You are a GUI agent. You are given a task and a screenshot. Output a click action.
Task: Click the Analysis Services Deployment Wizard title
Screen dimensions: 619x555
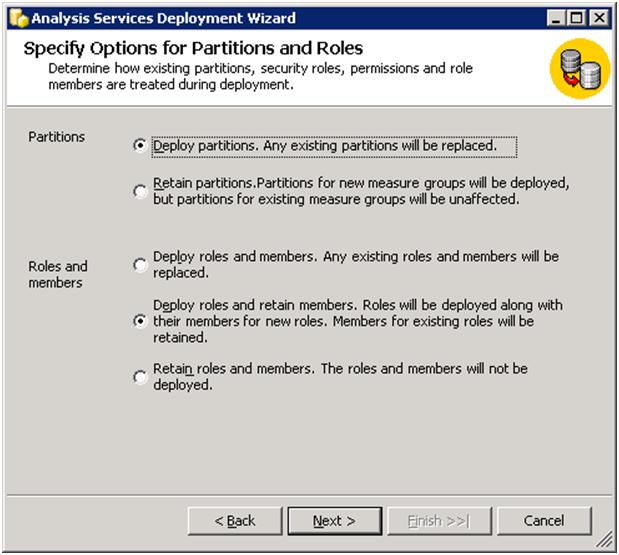(x=163, y=19)
